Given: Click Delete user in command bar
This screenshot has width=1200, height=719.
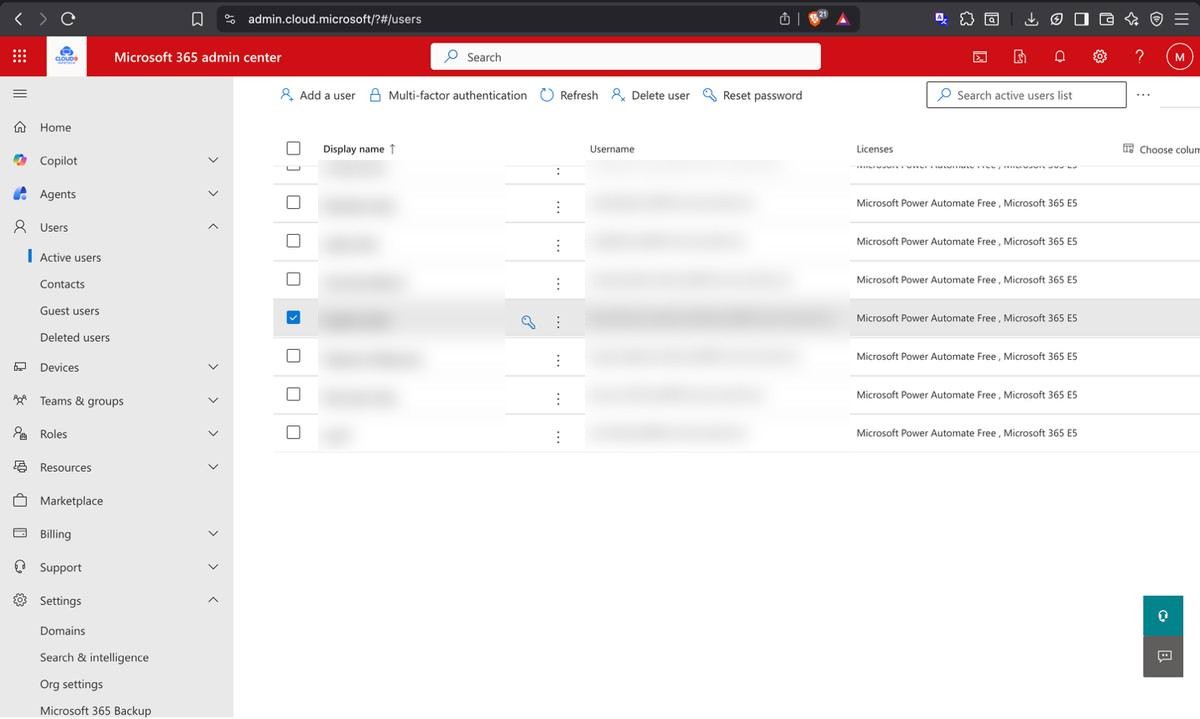Looking at the screenshot, I should click(650, 95).
